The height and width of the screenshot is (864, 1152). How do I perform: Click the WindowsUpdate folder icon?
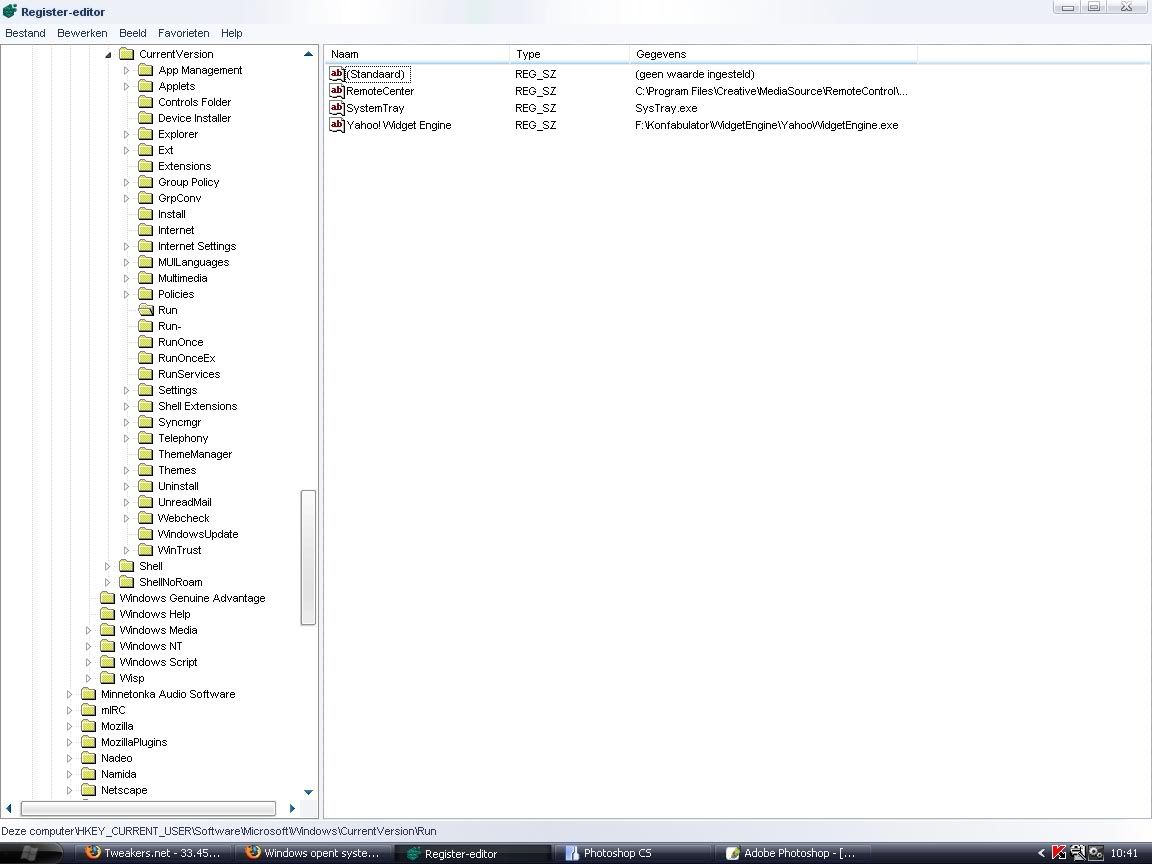click(146, 534)
